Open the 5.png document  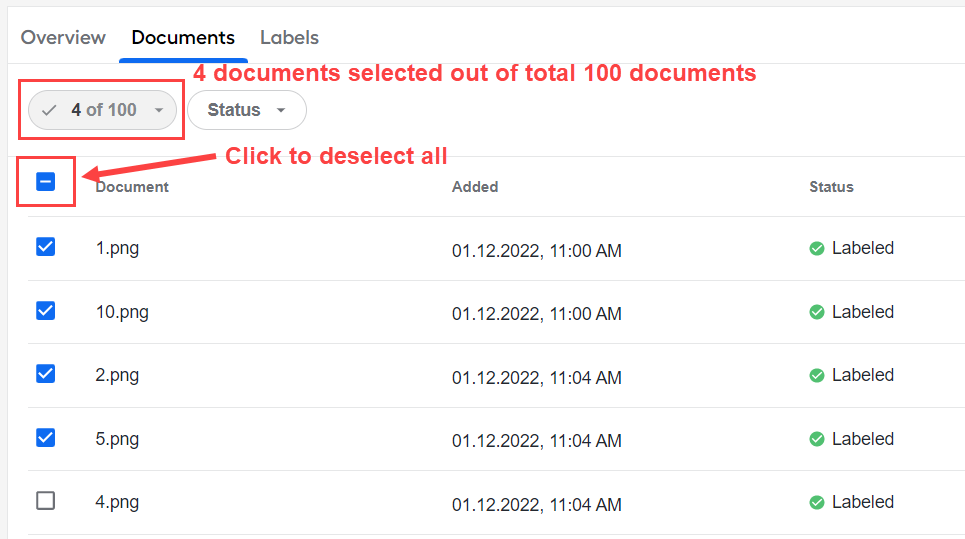pyautogui.click(x=117, y=439)
